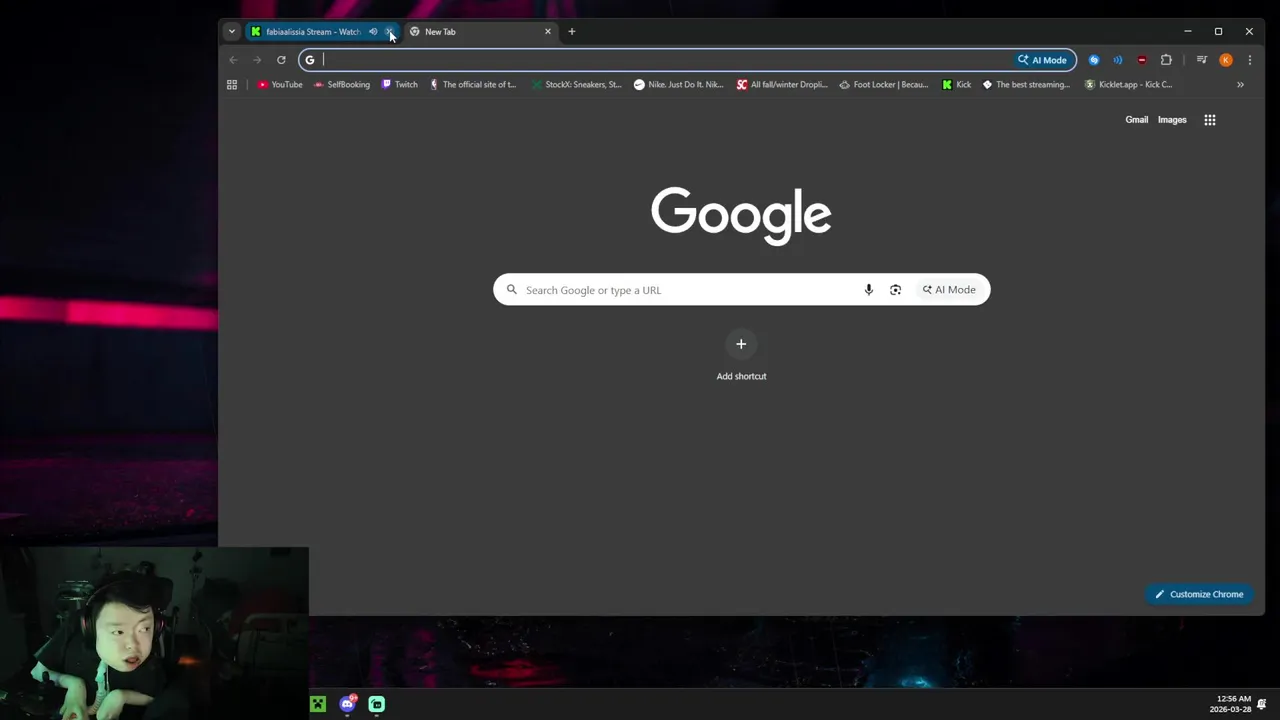Open the media control toolbar icon

click(1202, 60)
